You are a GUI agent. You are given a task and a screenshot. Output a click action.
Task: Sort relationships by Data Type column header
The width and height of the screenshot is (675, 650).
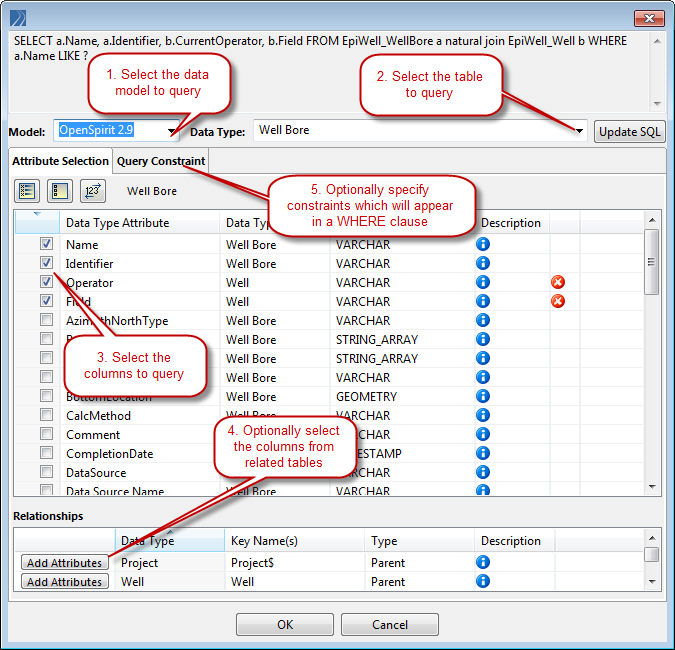pyautogui.click(x=170, y=540)
